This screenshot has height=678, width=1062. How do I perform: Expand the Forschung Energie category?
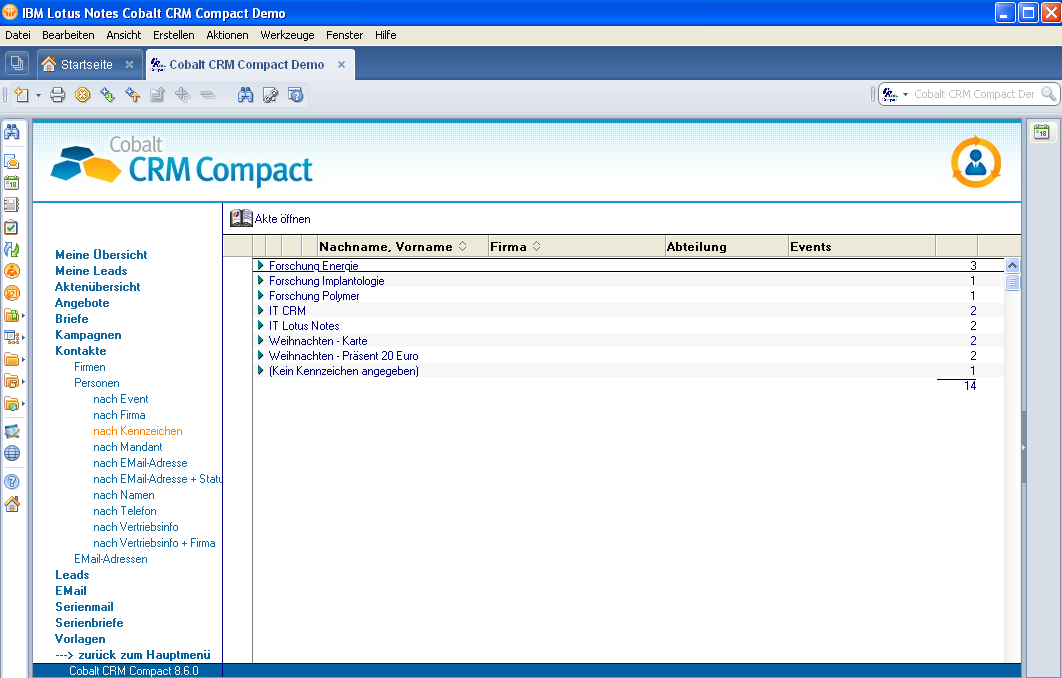click(x=261, y=266)
